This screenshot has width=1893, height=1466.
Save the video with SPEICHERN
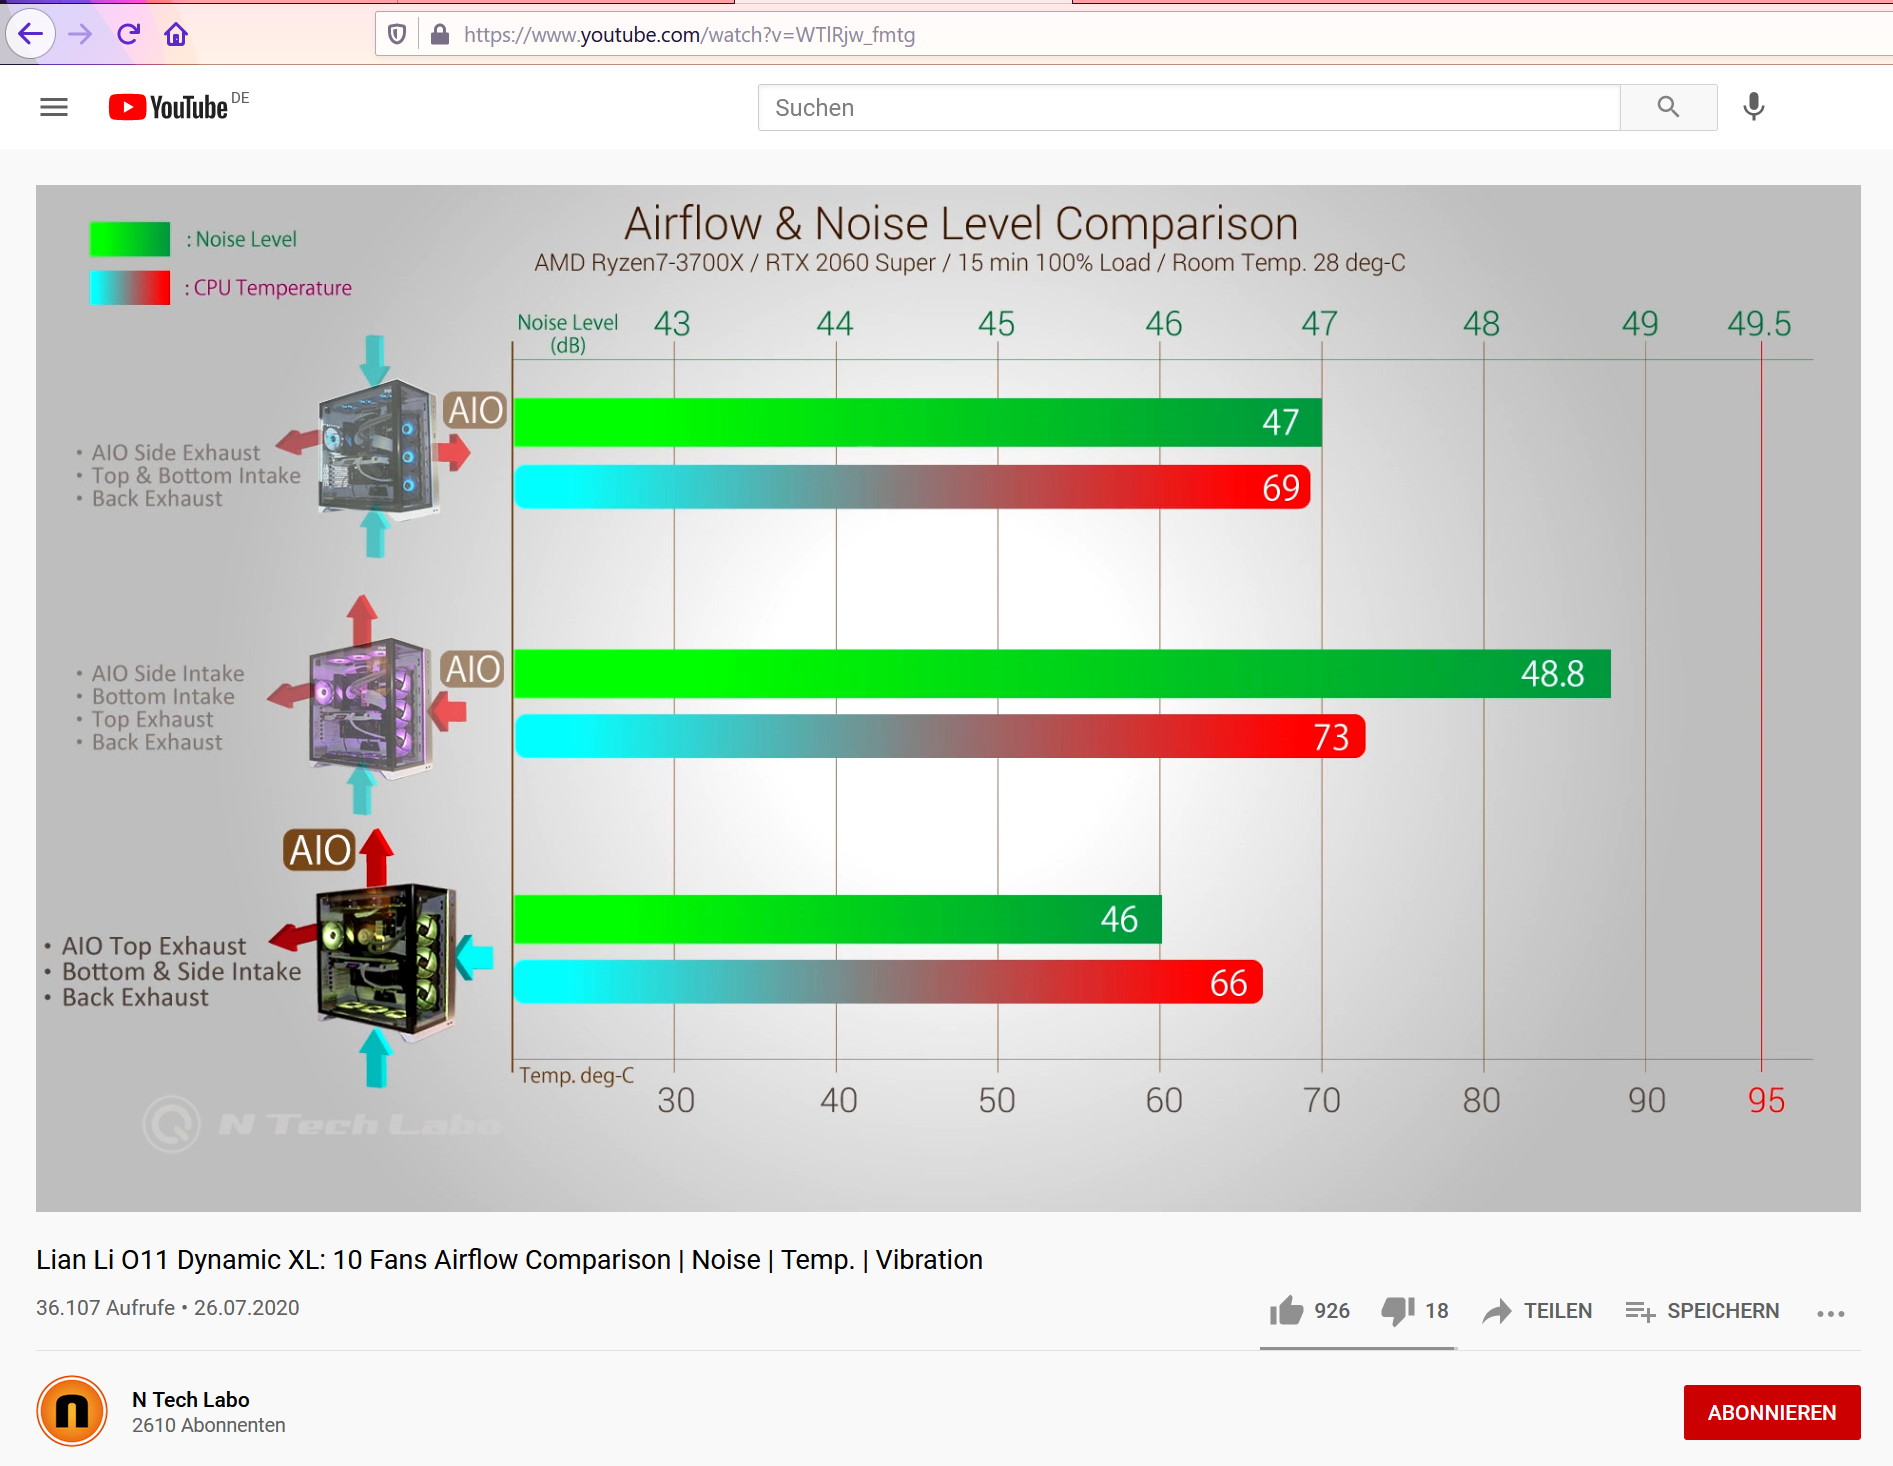tap(1702, 1311)
